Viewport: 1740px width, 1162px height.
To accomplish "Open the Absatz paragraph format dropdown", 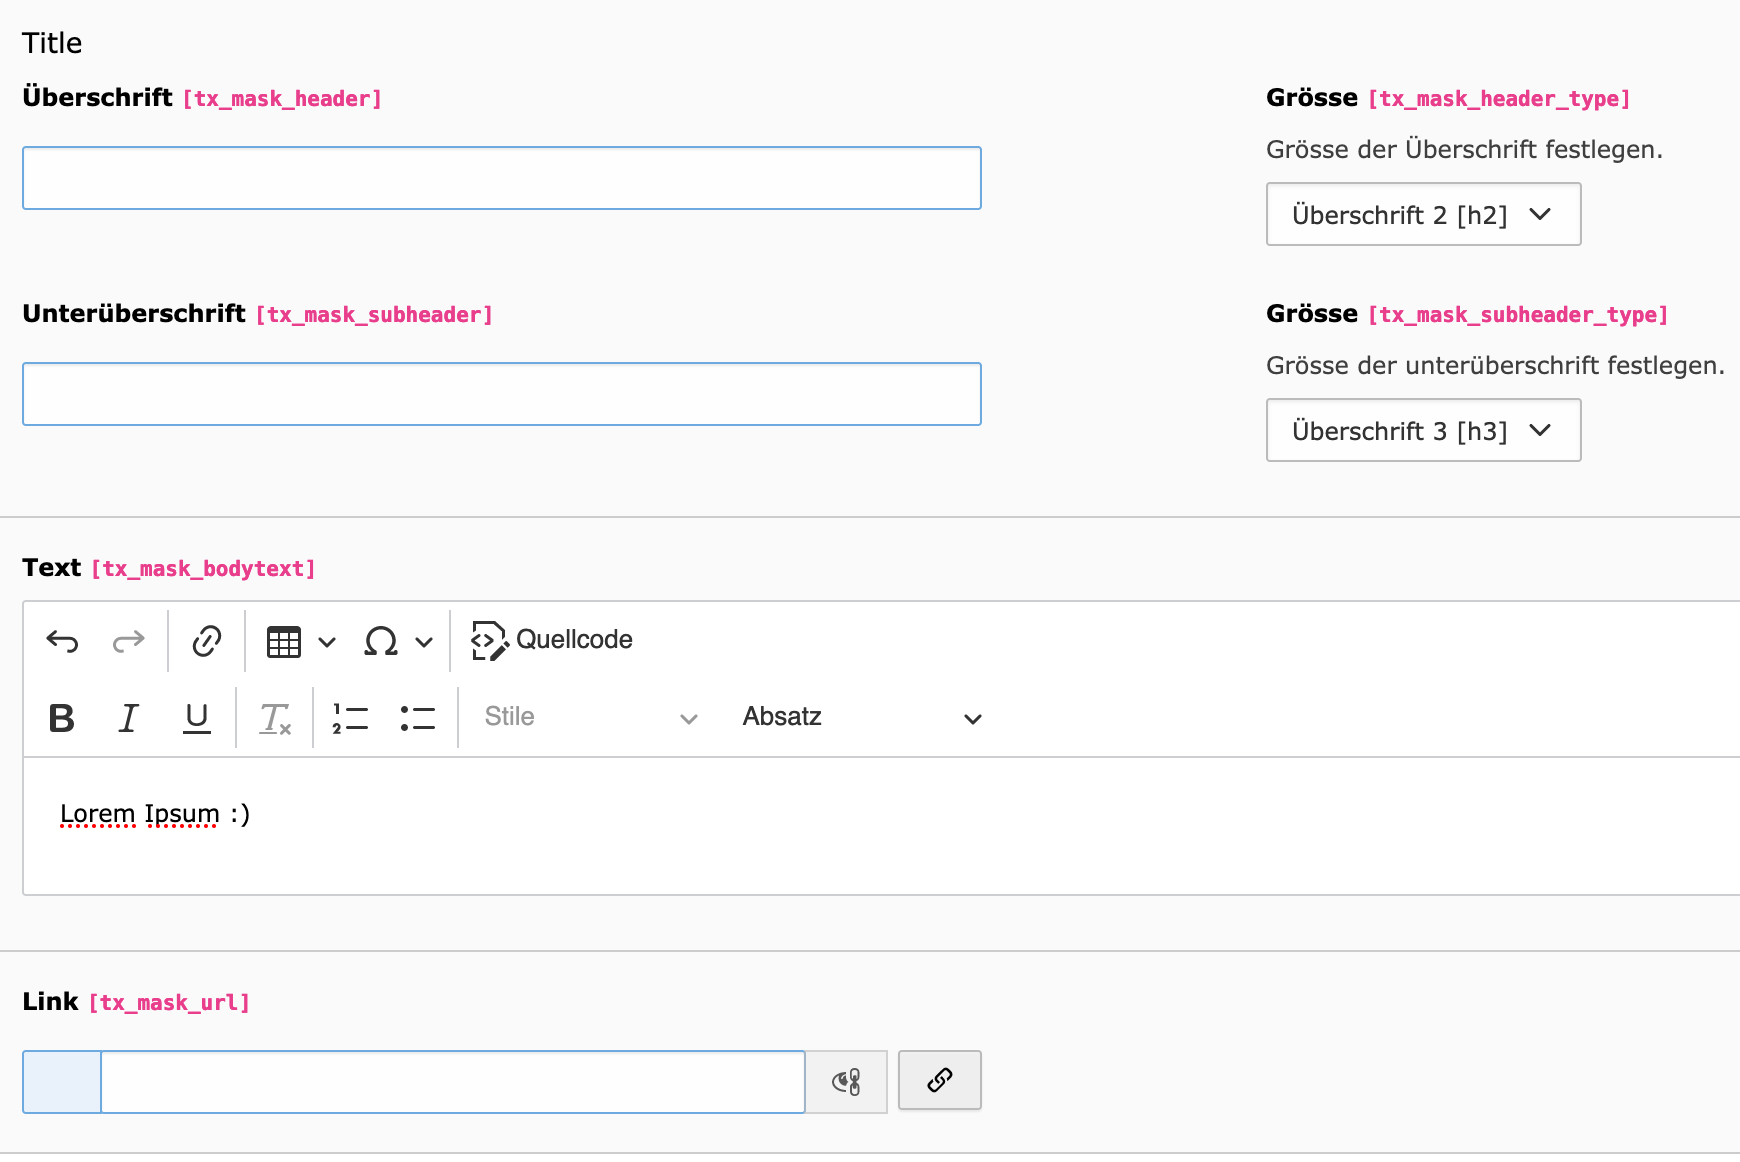I will (x=861, y=717).
